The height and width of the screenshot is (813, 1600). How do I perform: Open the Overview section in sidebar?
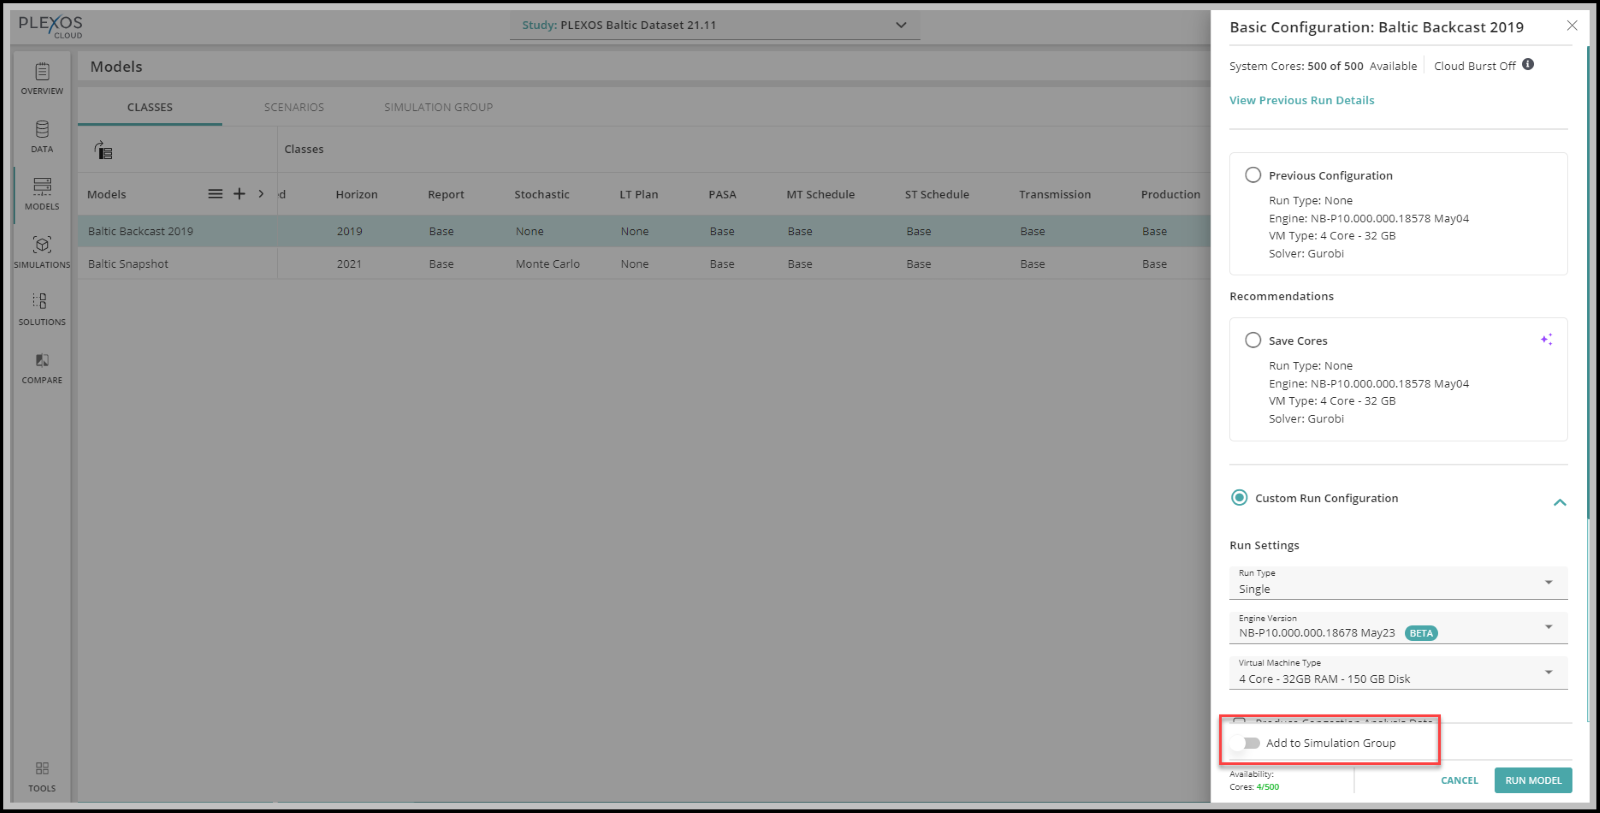[42, 79]
